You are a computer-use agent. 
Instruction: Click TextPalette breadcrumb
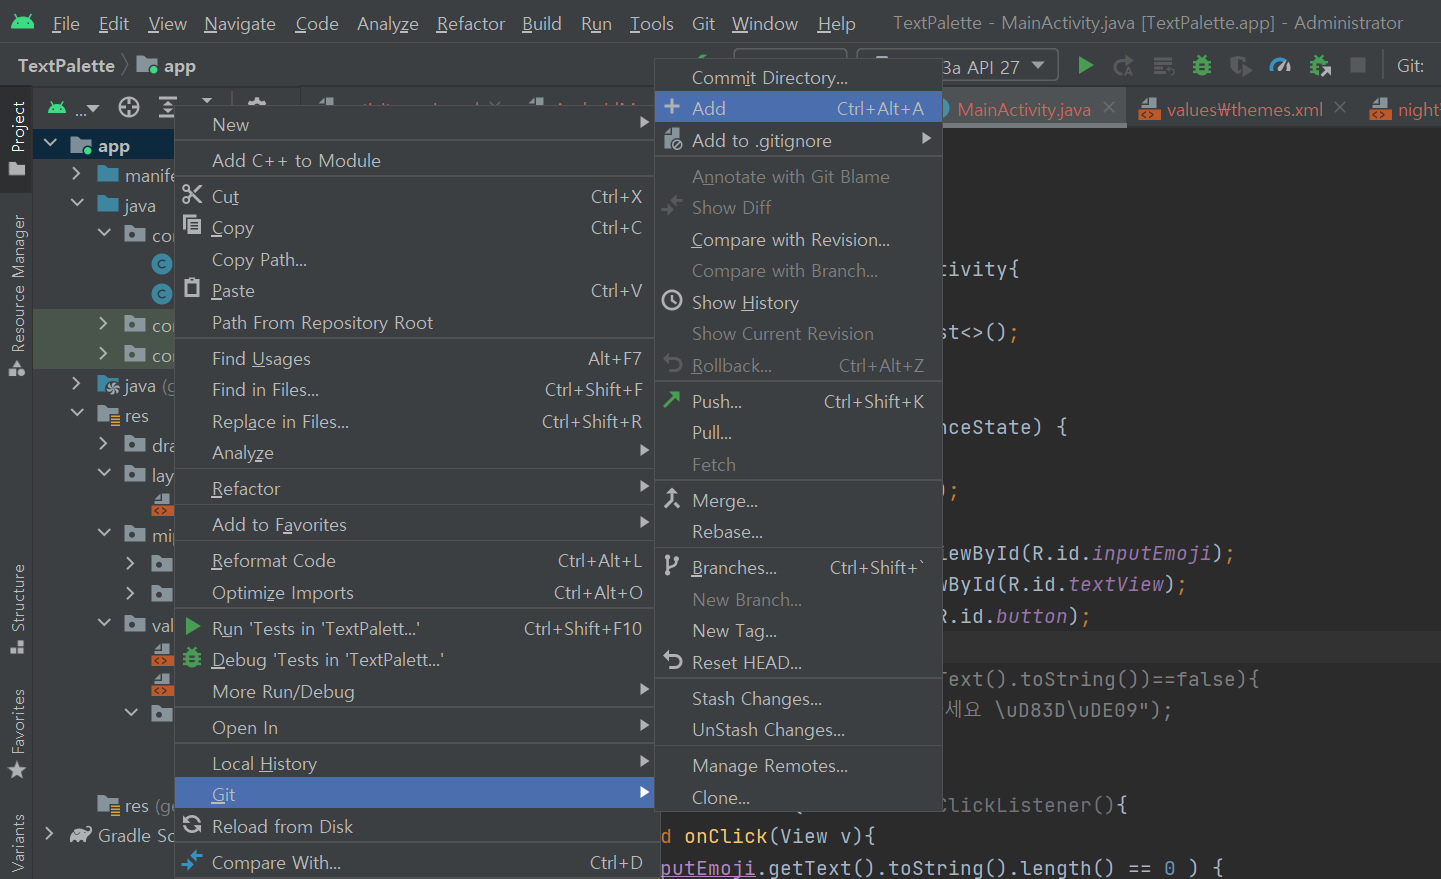tap(66, 65)
